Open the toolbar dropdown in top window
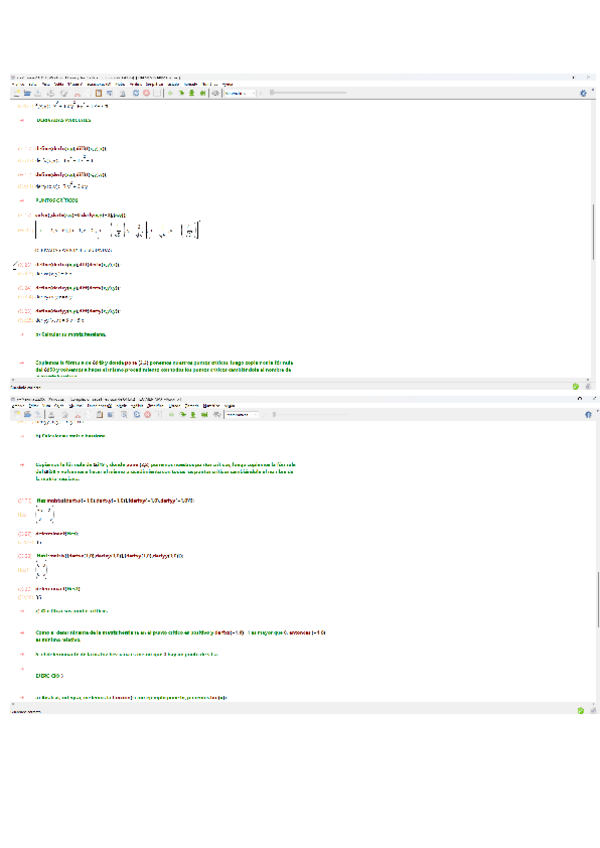 (240, 93)
